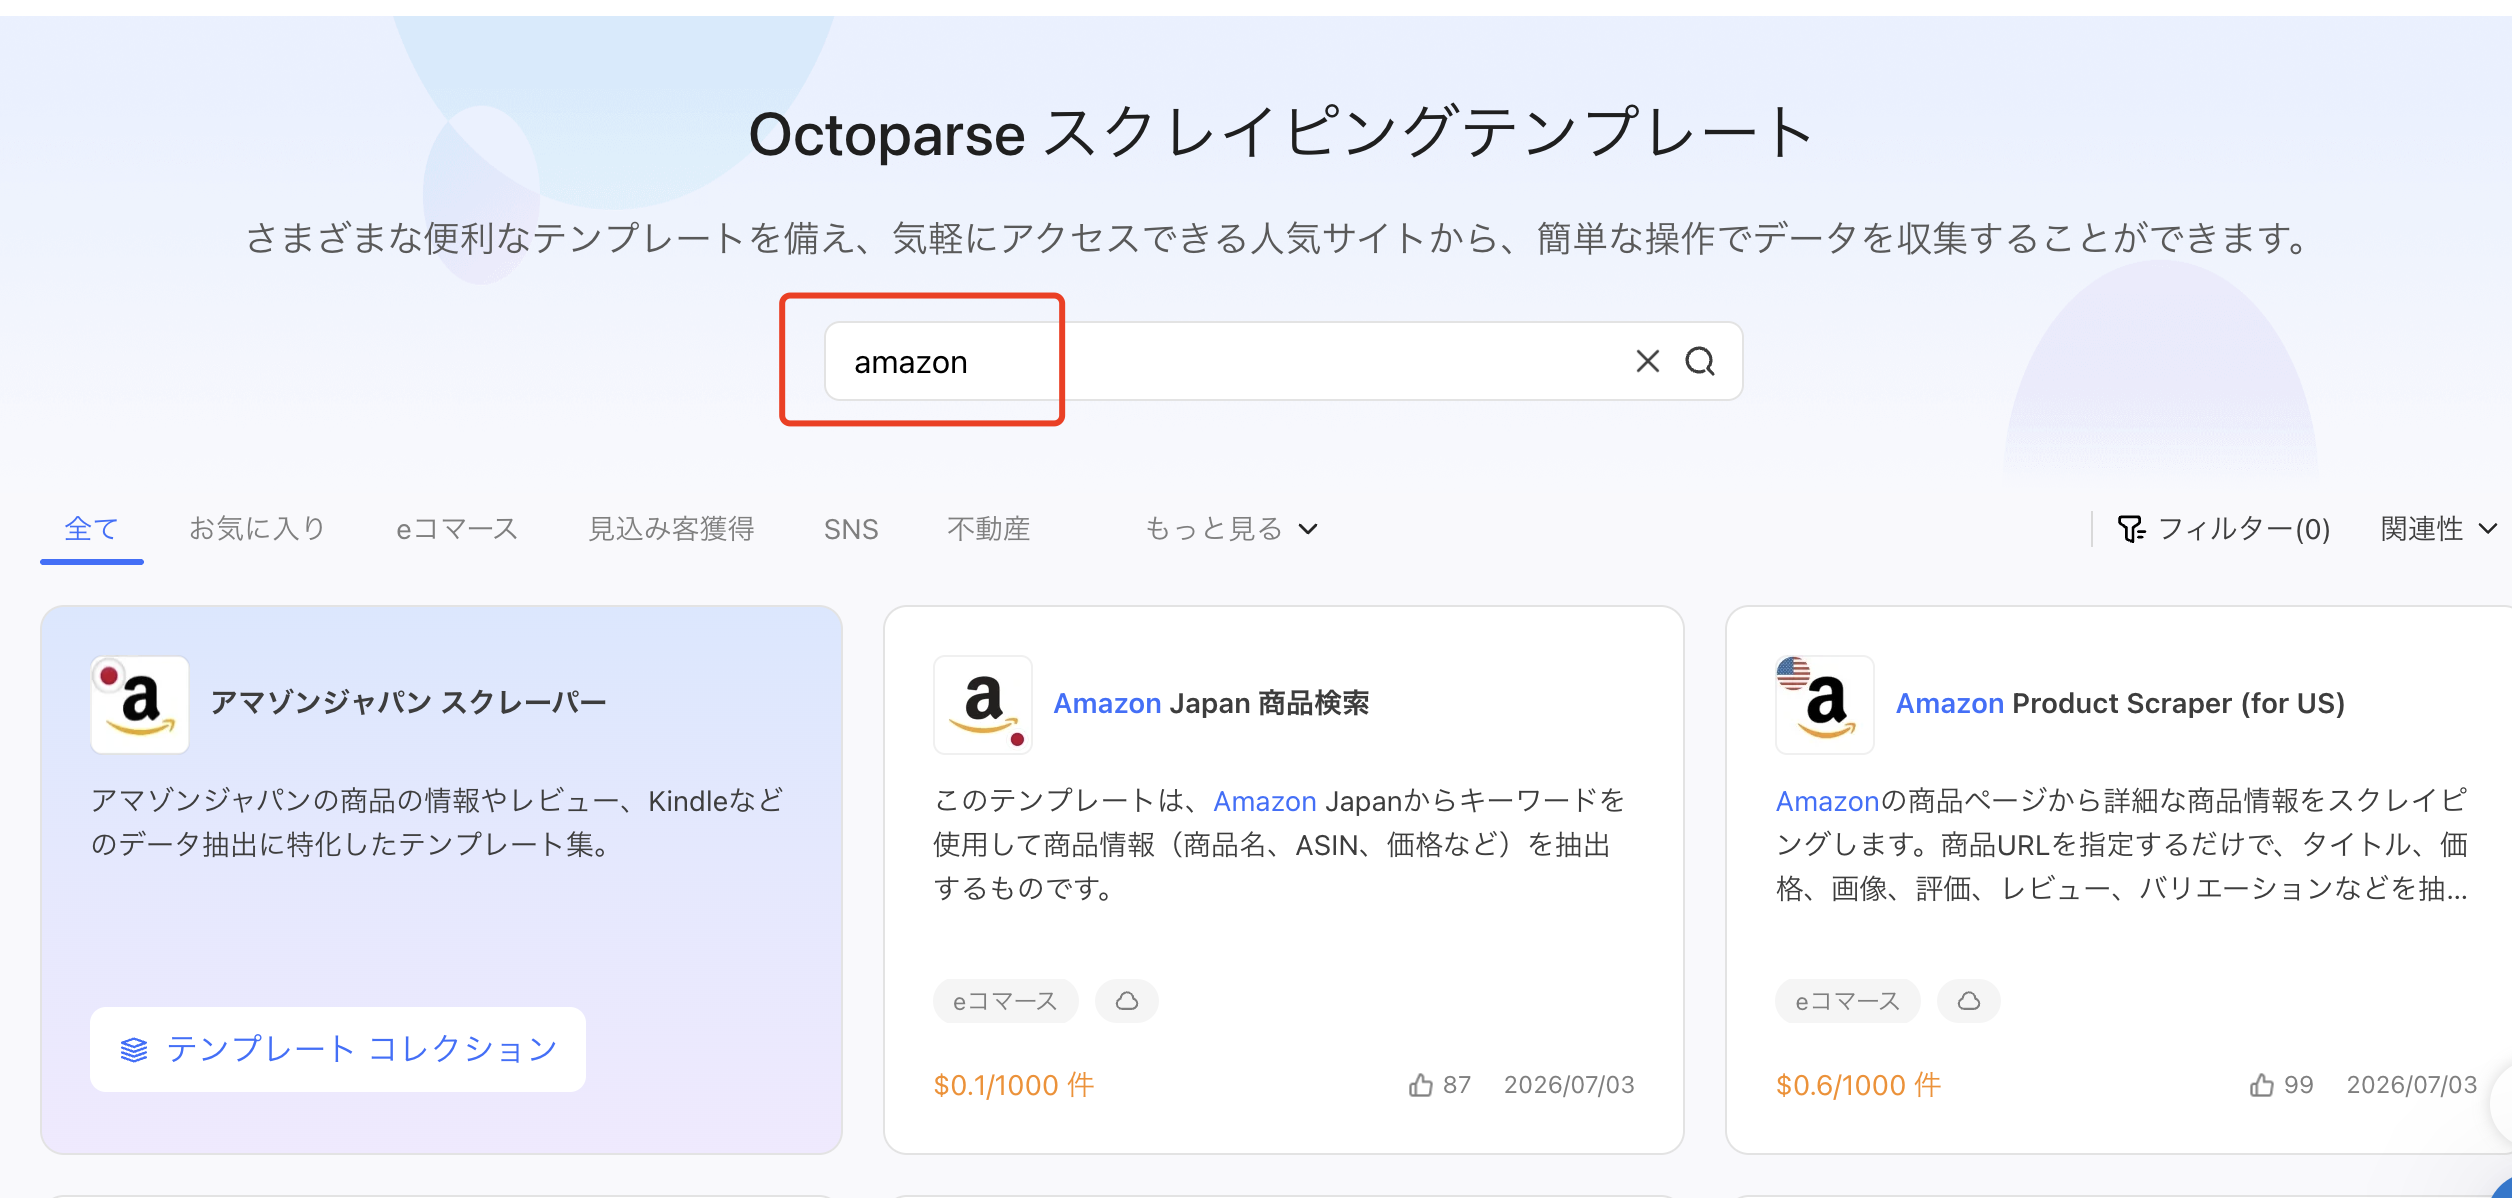Click cloud icon on Amazon Product Scraper card
2512x1198 pixels.
click(1969, 1001)
